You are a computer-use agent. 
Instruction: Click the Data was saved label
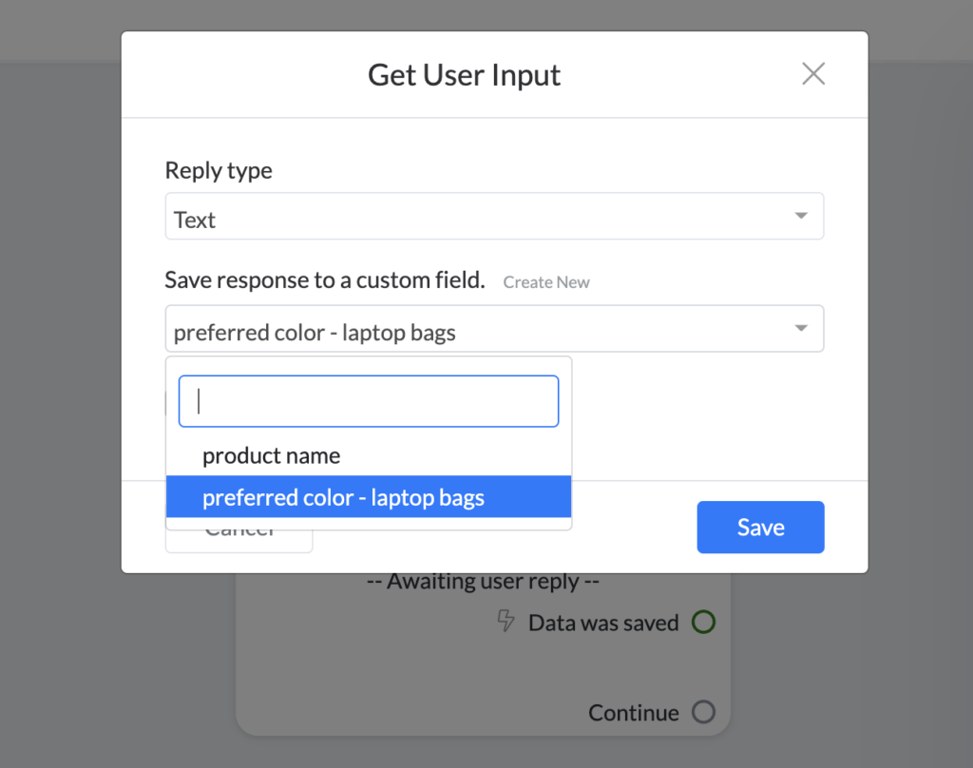(603, 623)
